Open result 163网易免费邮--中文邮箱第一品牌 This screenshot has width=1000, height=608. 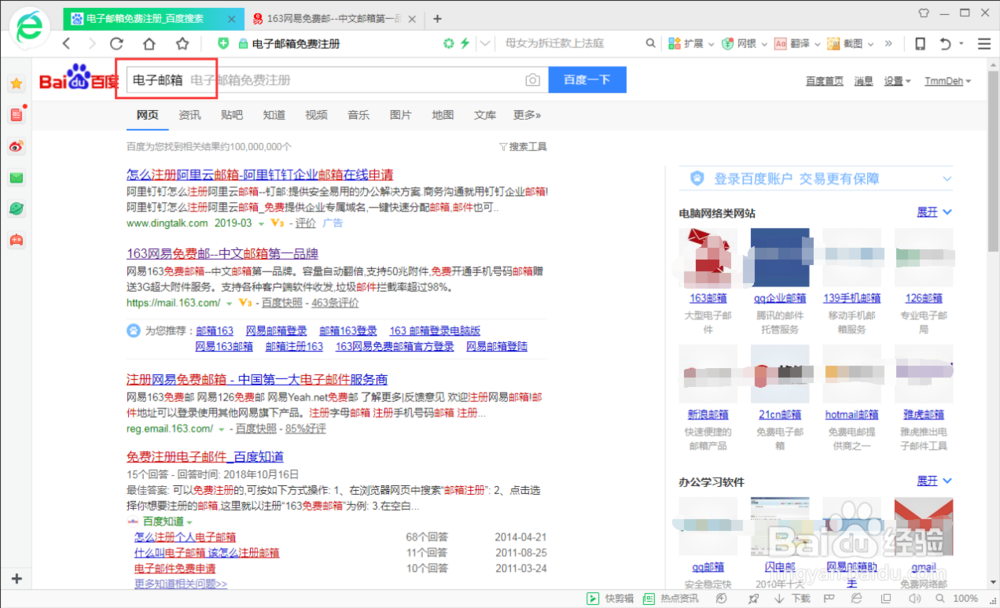click(x=222, y=253)
